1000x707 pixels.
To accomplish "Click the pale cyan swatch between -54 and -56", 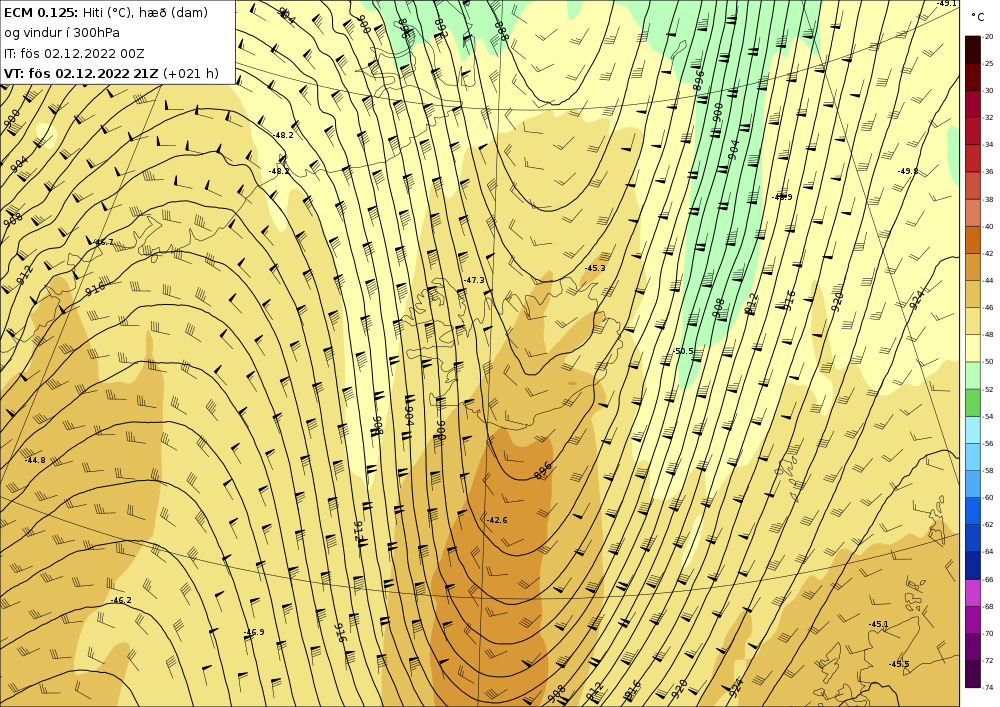I will click(973, 430).
